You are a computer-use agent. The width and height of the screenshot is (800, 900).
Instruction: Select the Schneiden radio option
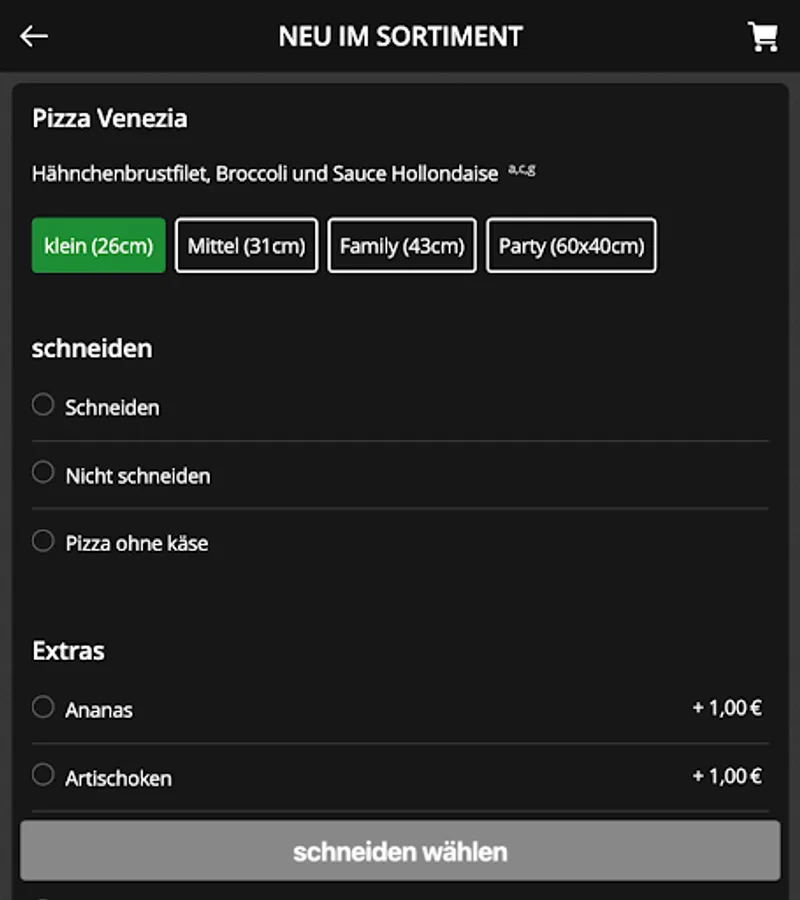pyautogui.click(x=43, y=405)
